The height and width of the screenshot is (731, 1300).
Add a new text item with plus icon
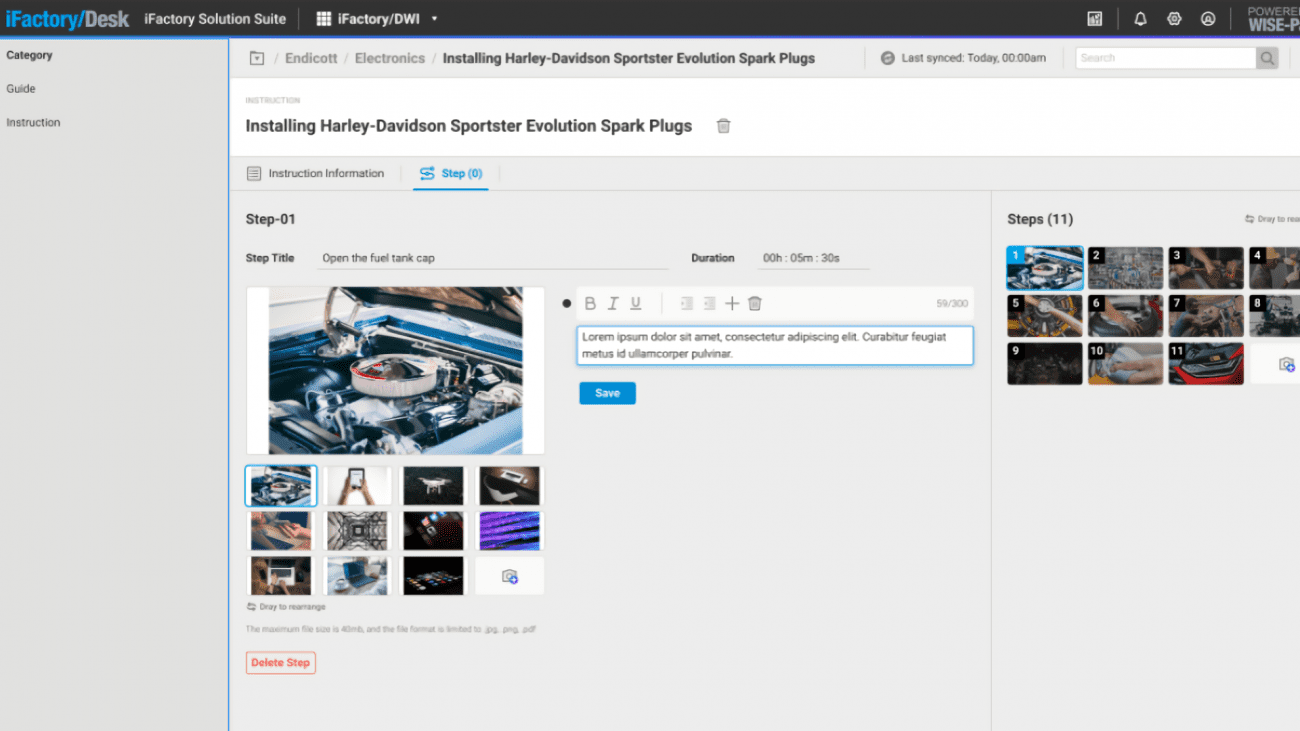(x=732, y=303)
